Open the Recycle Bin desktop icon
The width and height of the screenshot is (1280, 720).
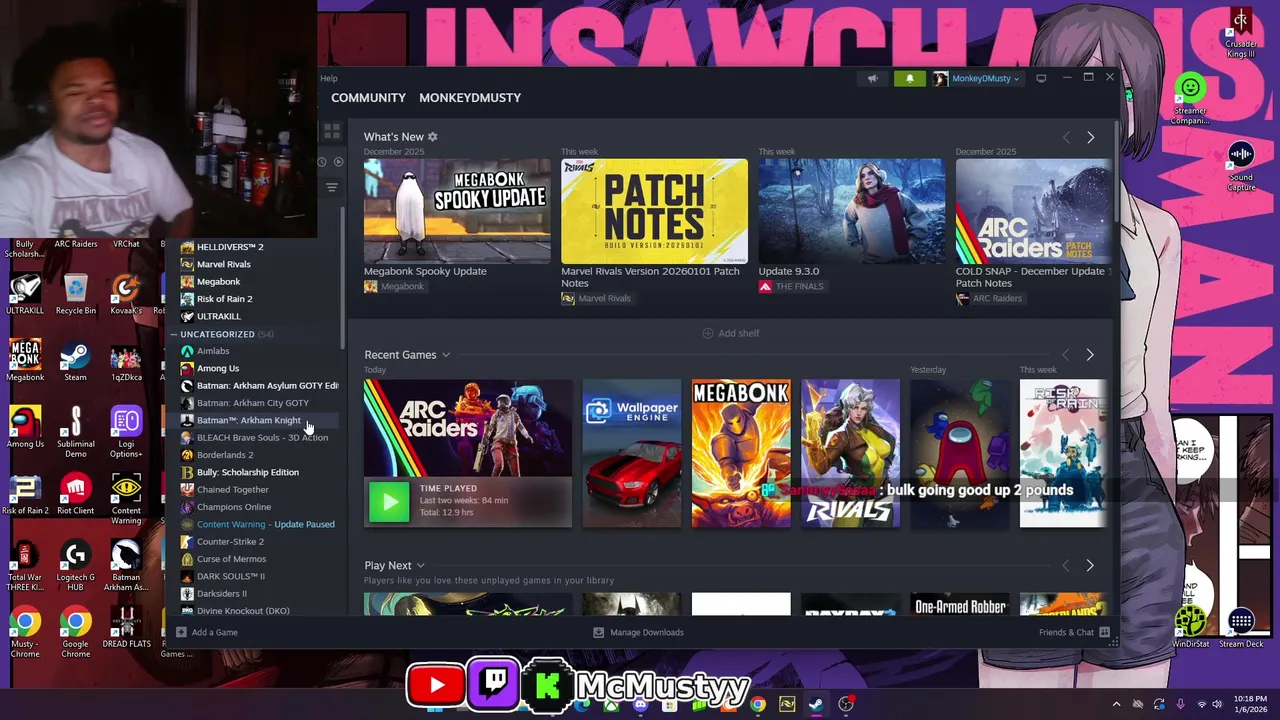click(x=75, y=293)
